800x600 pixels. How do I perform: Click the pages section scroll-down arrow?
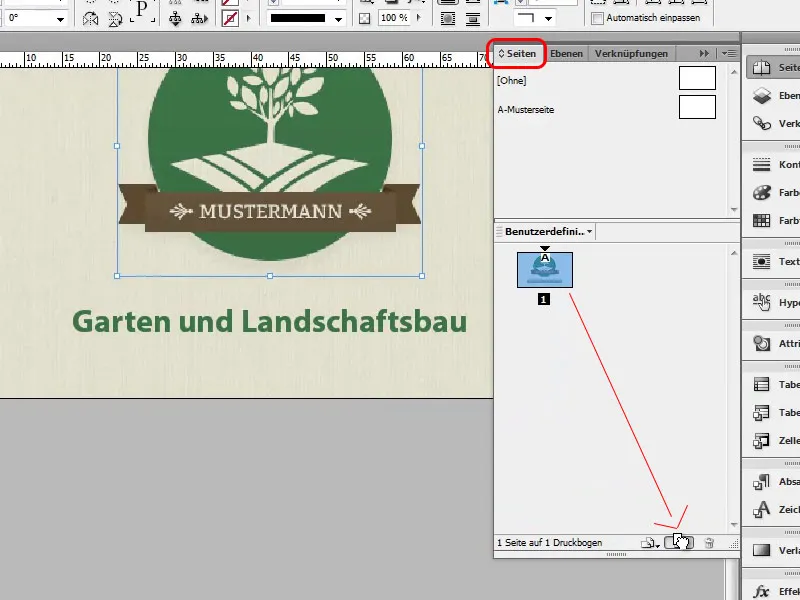point(734,524)
